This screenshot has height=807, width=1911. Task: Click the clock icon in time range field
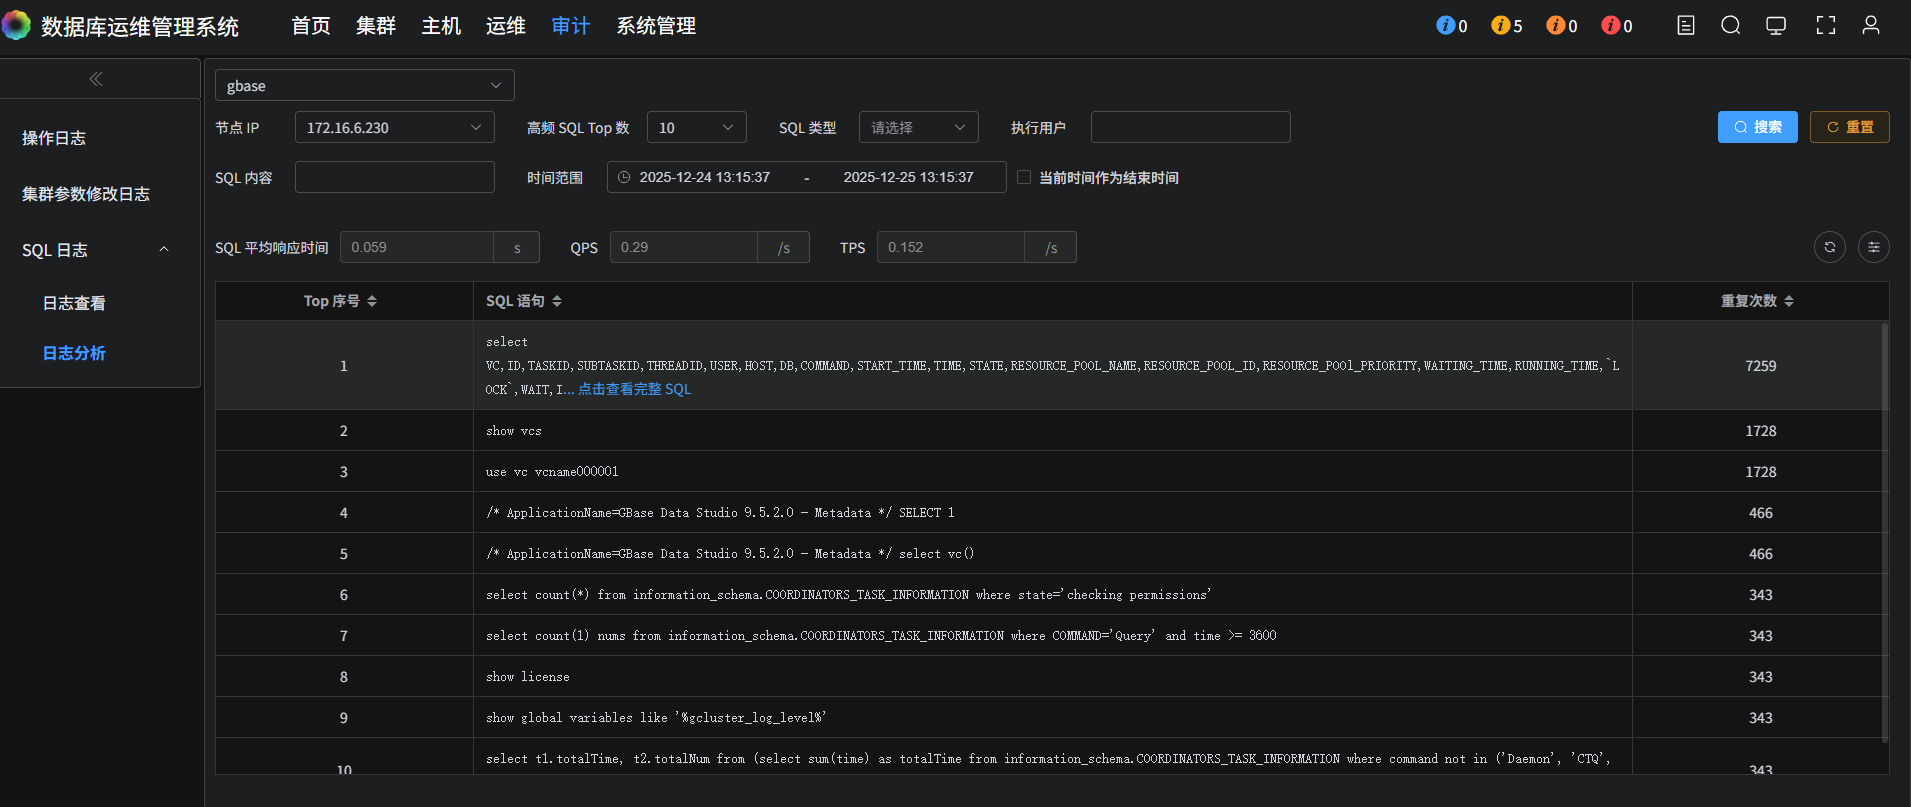(624, 177)
